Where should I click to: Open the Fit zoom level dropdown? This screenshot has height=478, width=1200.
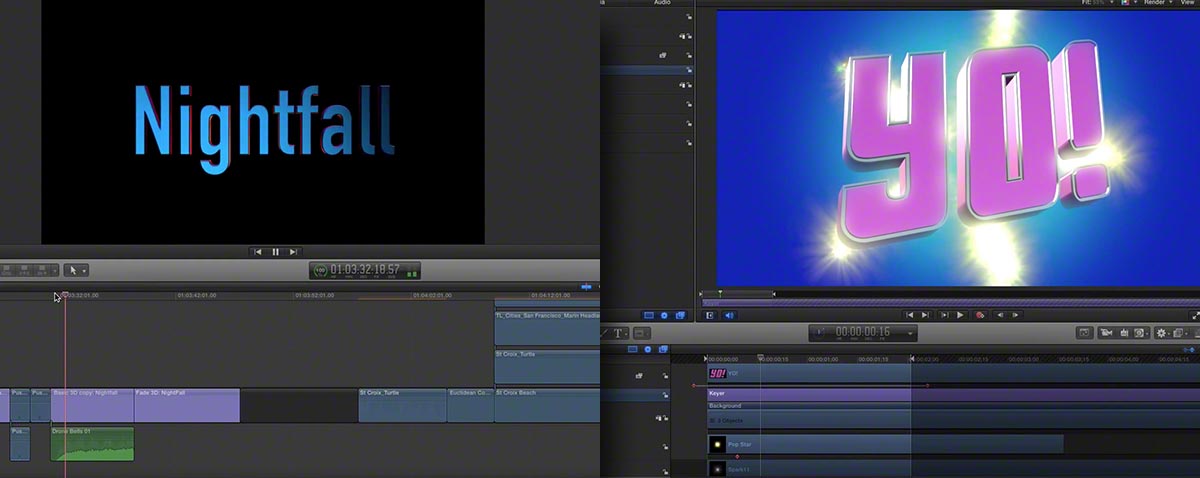tap(1099, 3)
